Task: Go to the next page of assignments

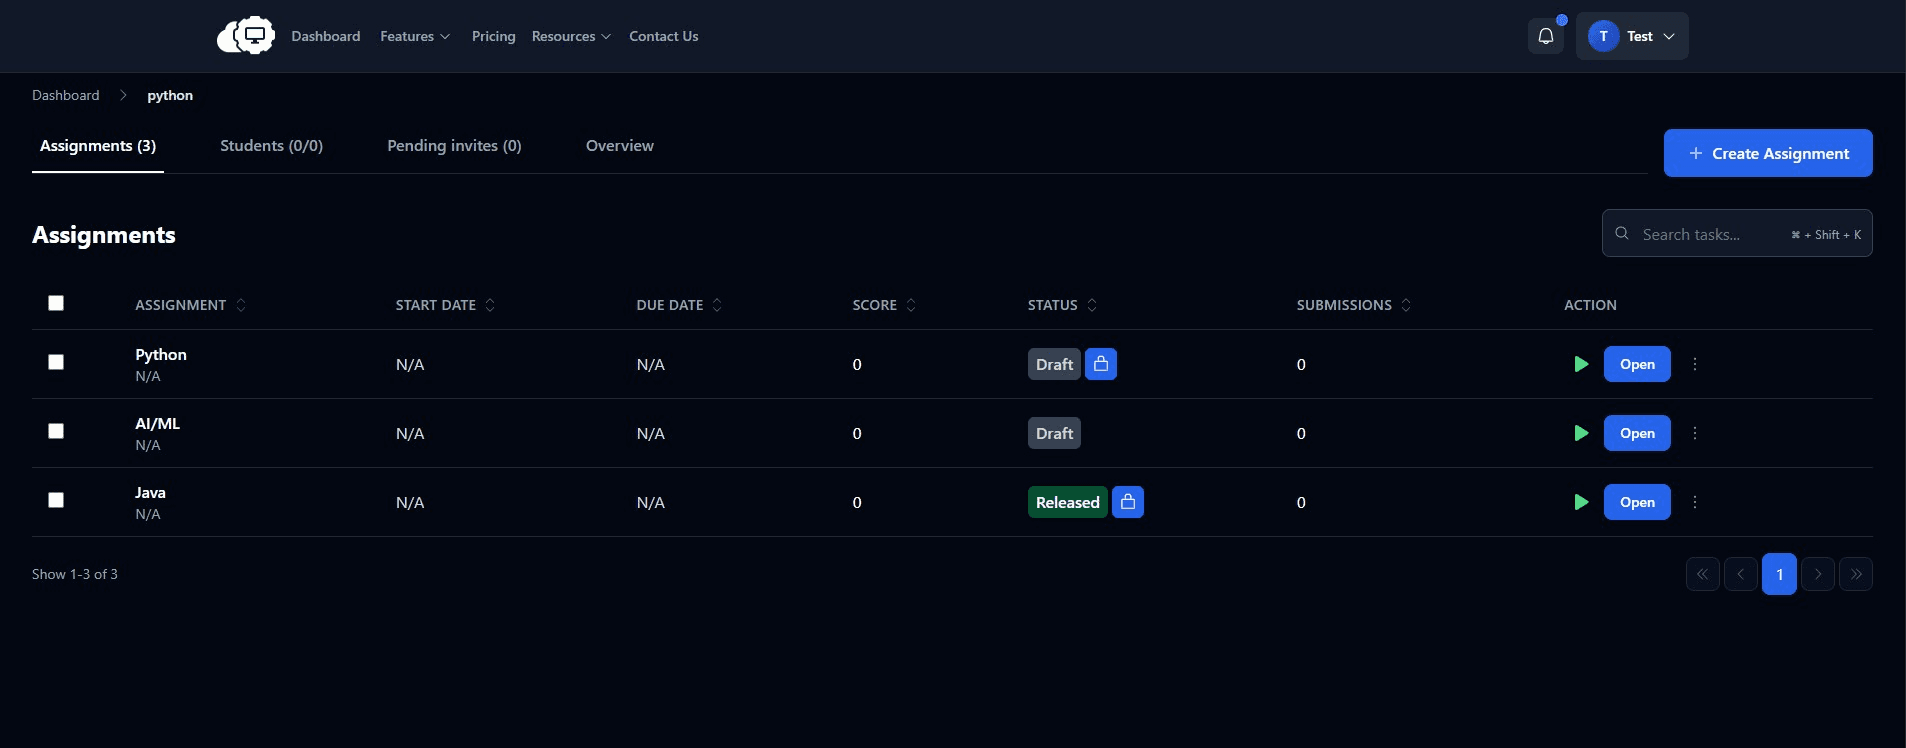Action: coord(1818,574)
